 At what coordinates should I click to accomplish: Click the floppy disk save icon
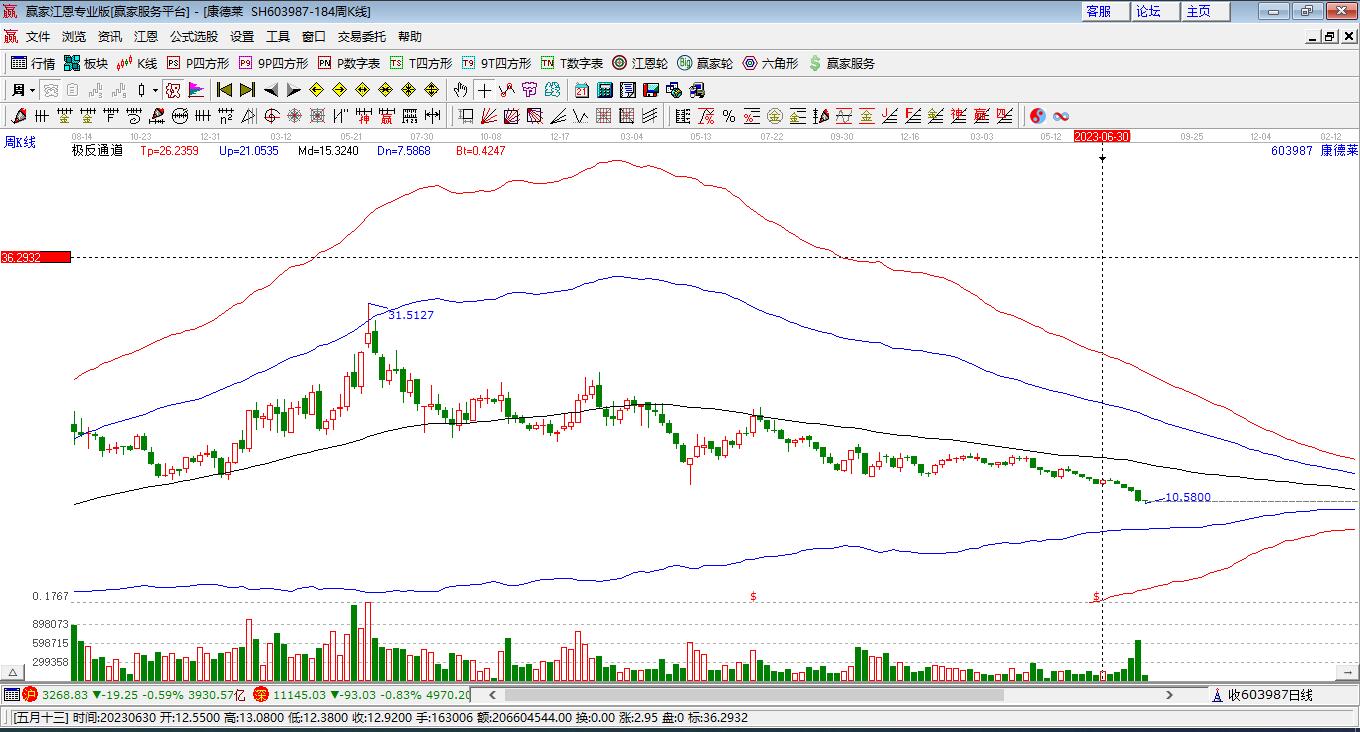651,90
